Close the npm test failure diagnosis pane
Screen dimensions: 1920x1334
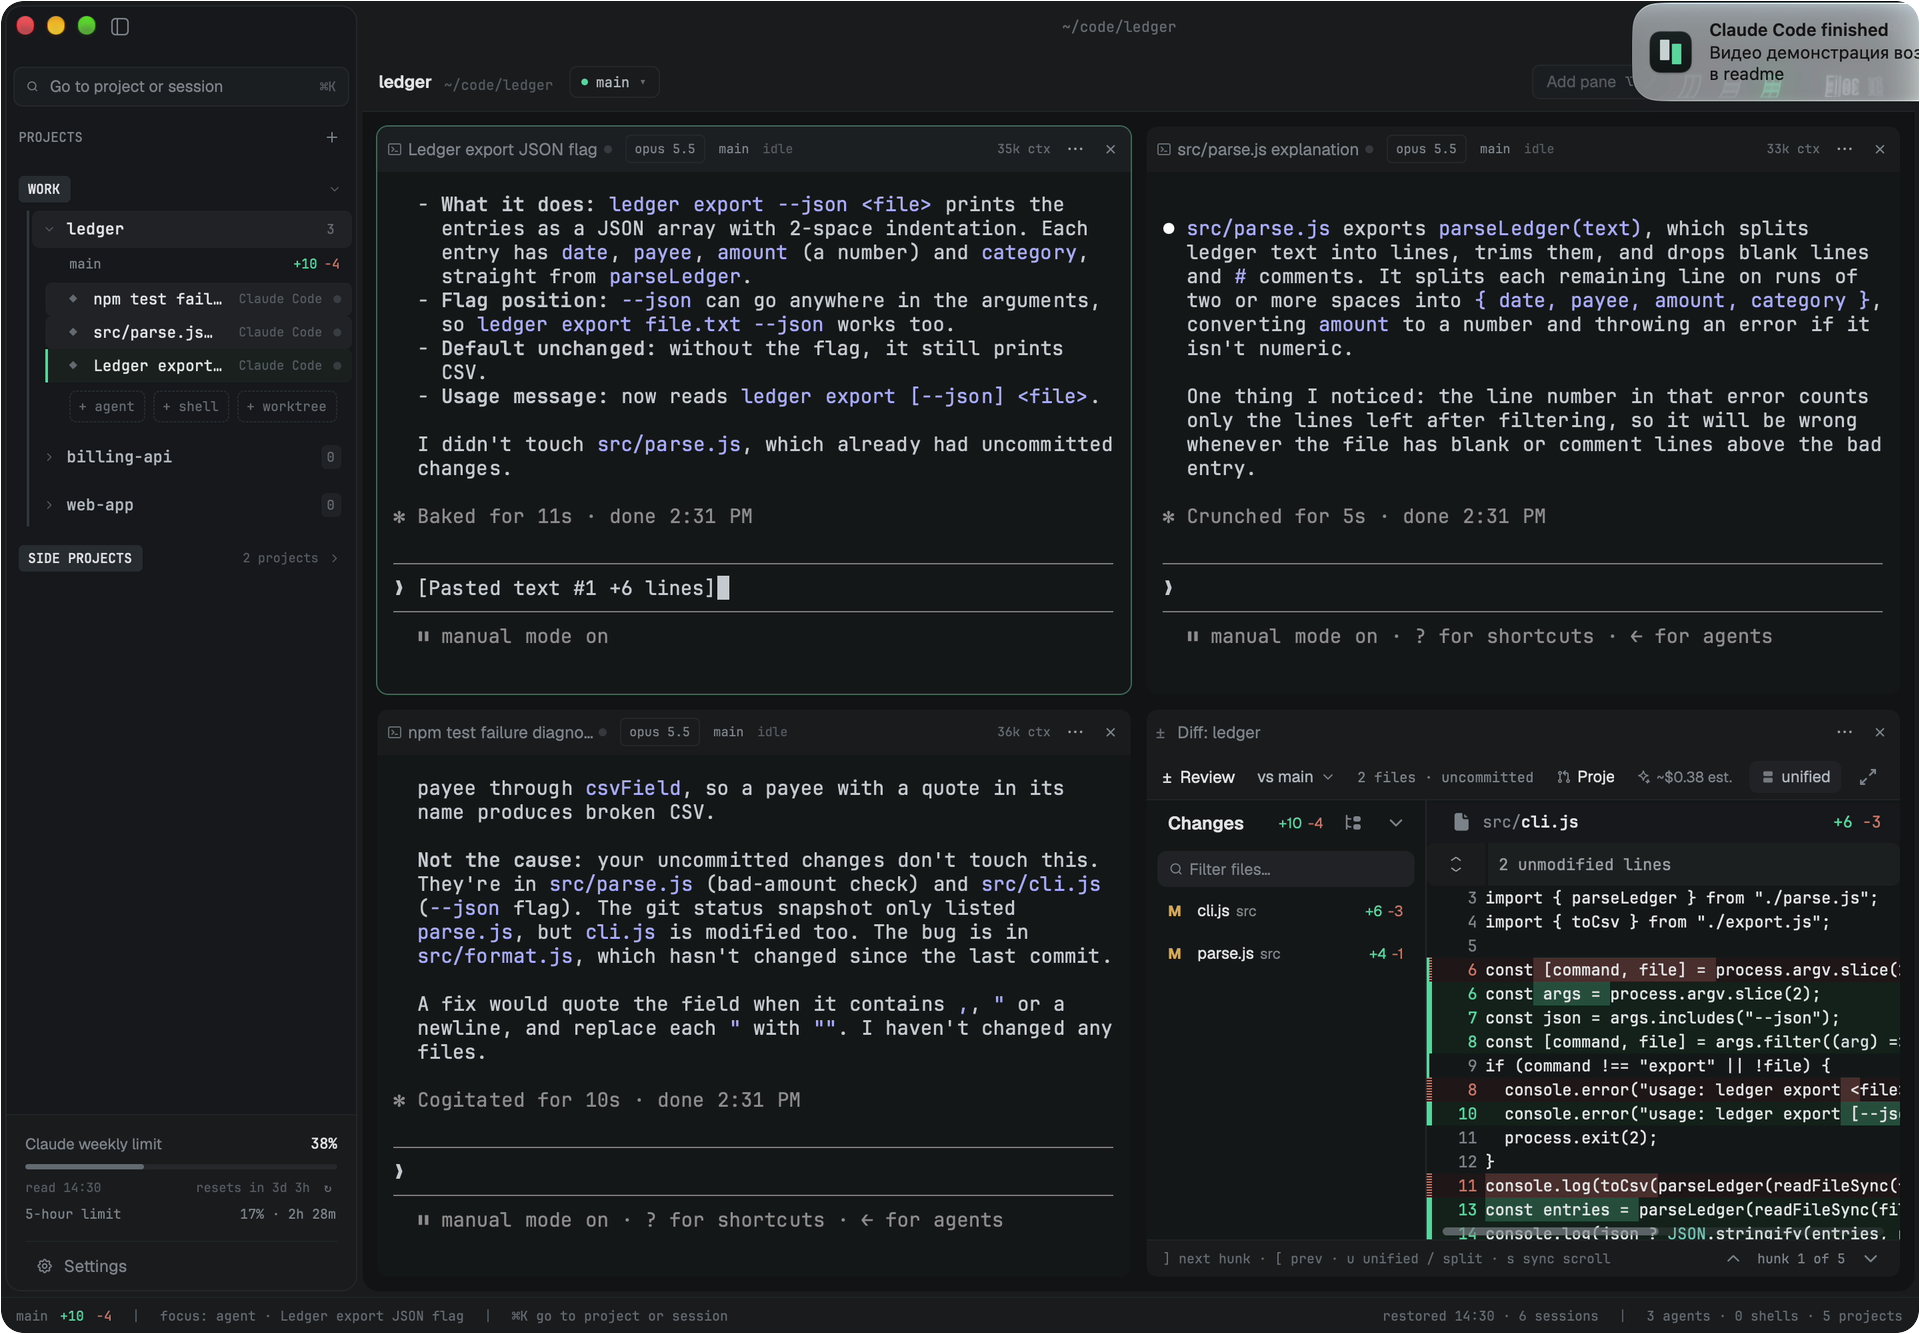click(1110, 732)
